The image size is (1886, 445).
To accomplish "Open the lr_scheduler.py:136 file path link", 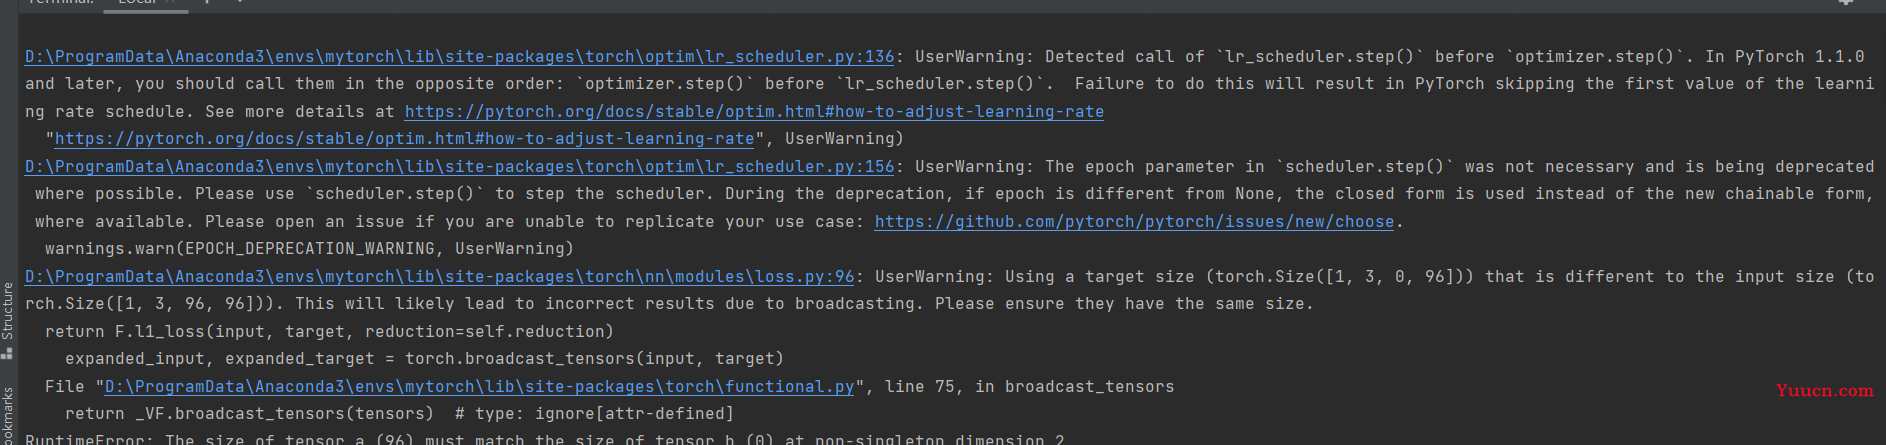I will click(460, 57).
